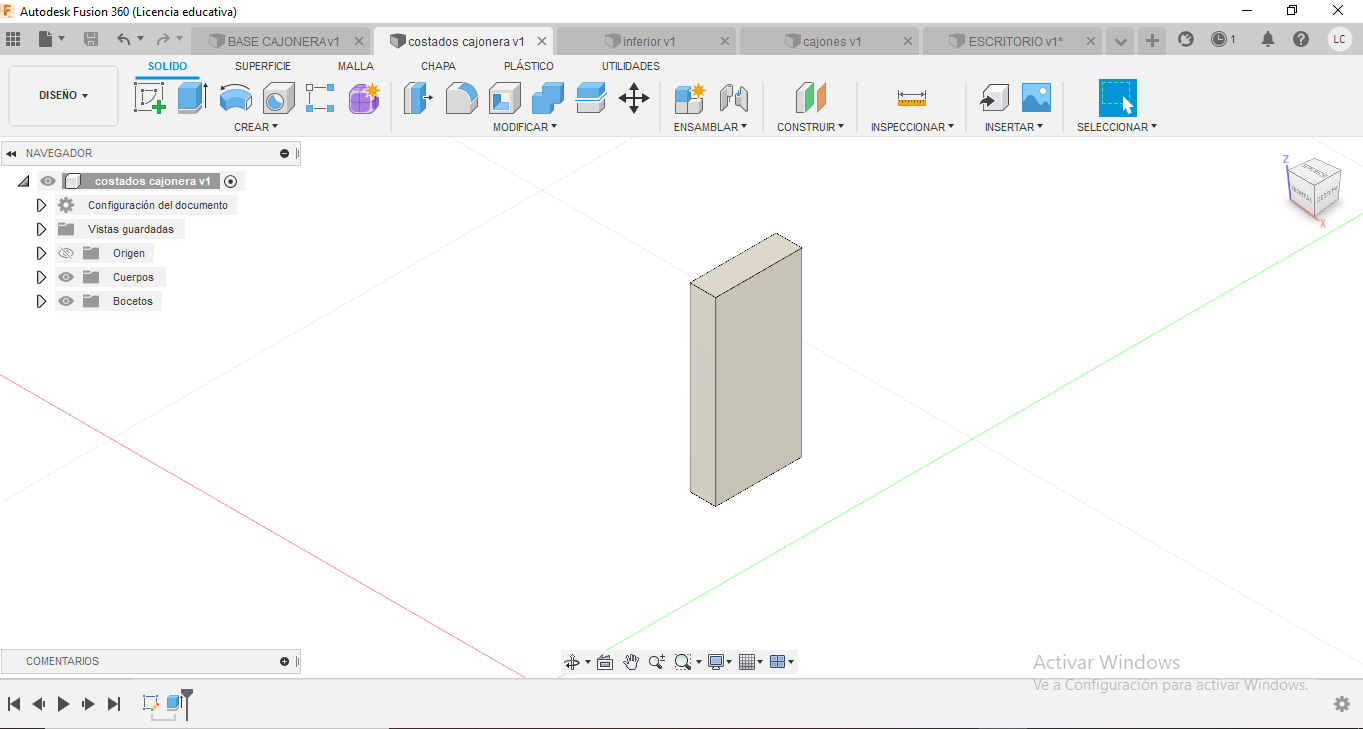Activate the costados cajonera v1 radio button

(x=231, y=181)
